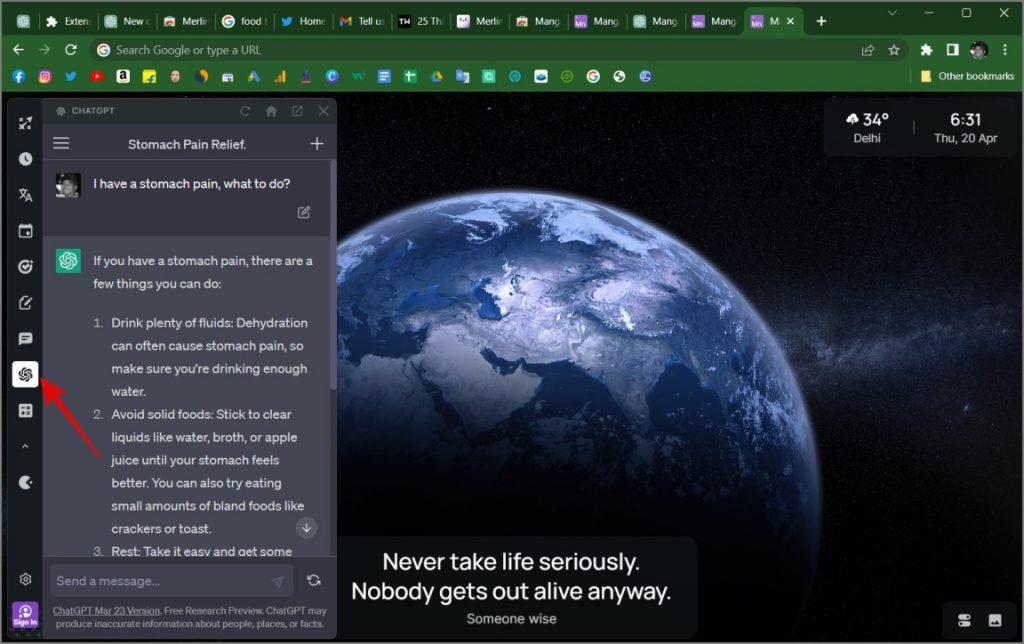Viewport: 1024px width, 644px height.
Task: Click the 'Drink plenty of fluids' list item
Action: (209, 357)
